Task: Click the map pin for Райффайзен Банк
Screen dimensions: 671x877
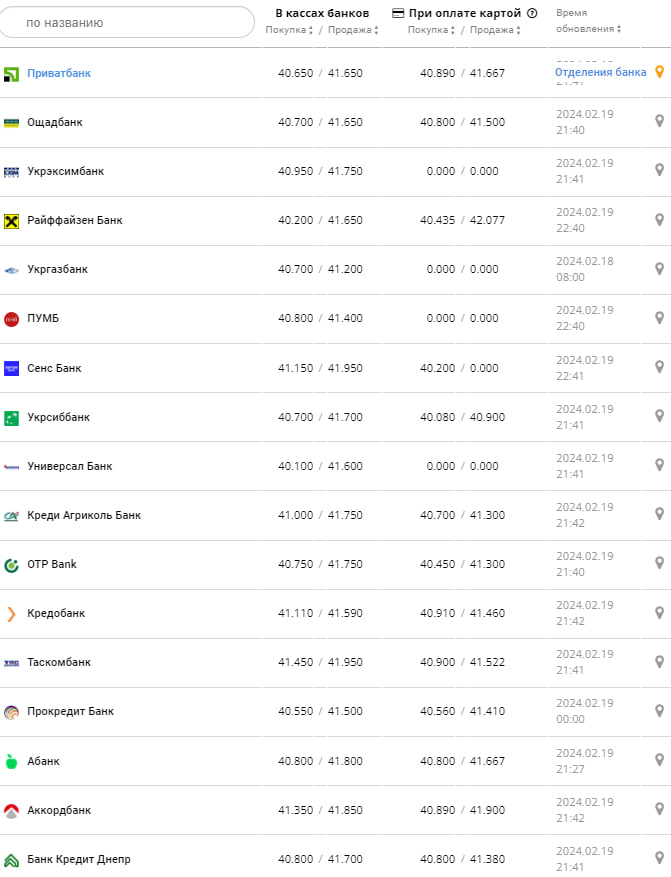Action: coord(659,219)
